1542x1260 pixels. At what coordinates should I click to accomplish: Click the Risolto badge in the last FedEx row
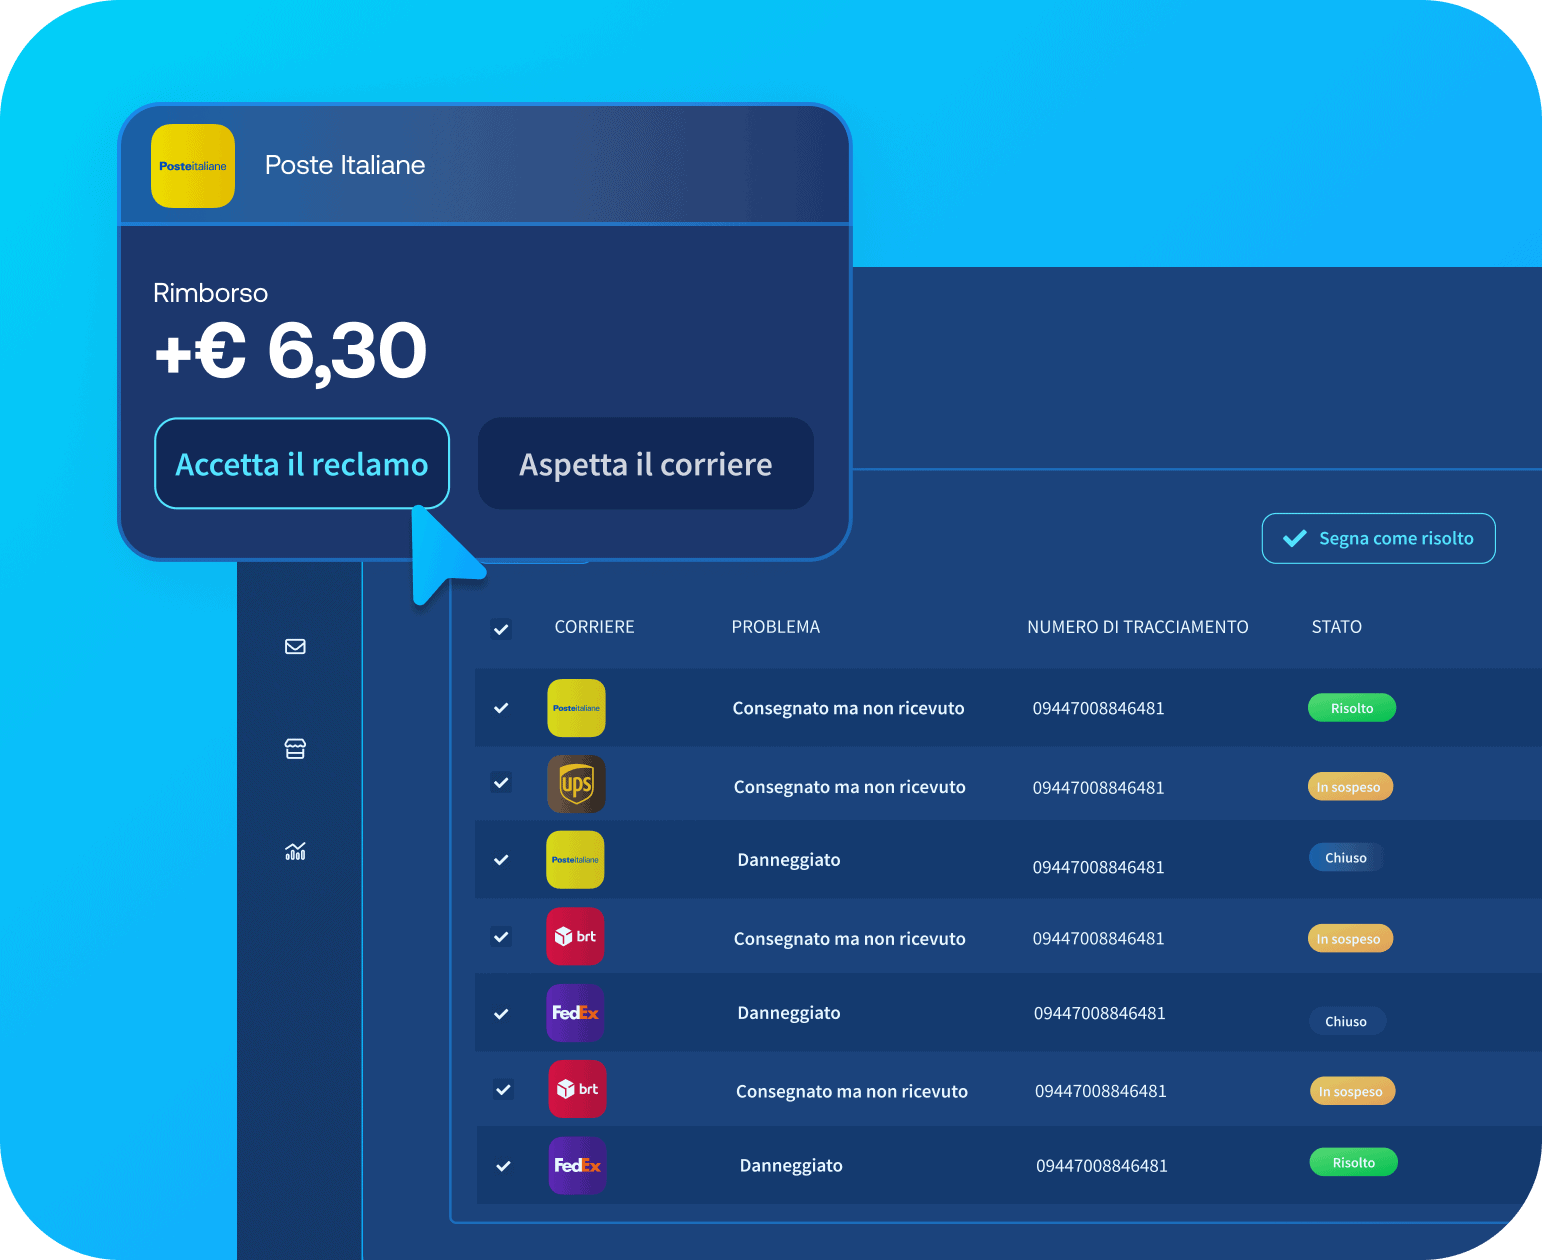click(1354, 1162)
